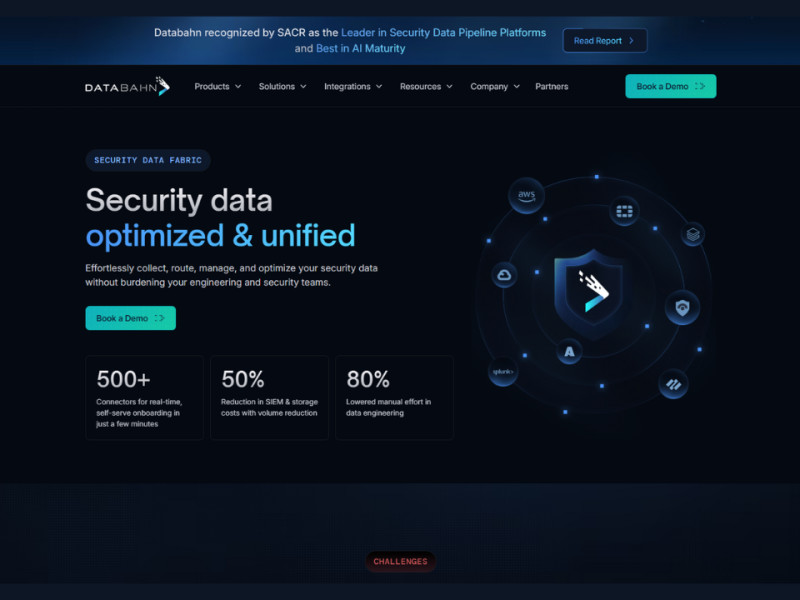Open the Products menu
Screen dimensions: 800x600
click(x=217, y=86)
